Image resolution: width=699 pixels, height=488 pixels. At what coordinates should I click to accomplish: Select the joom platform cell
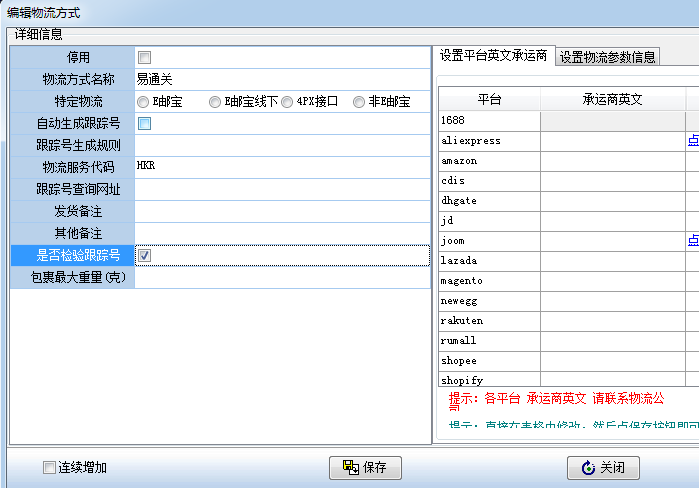pyautogui.click(x=489, y=241)
